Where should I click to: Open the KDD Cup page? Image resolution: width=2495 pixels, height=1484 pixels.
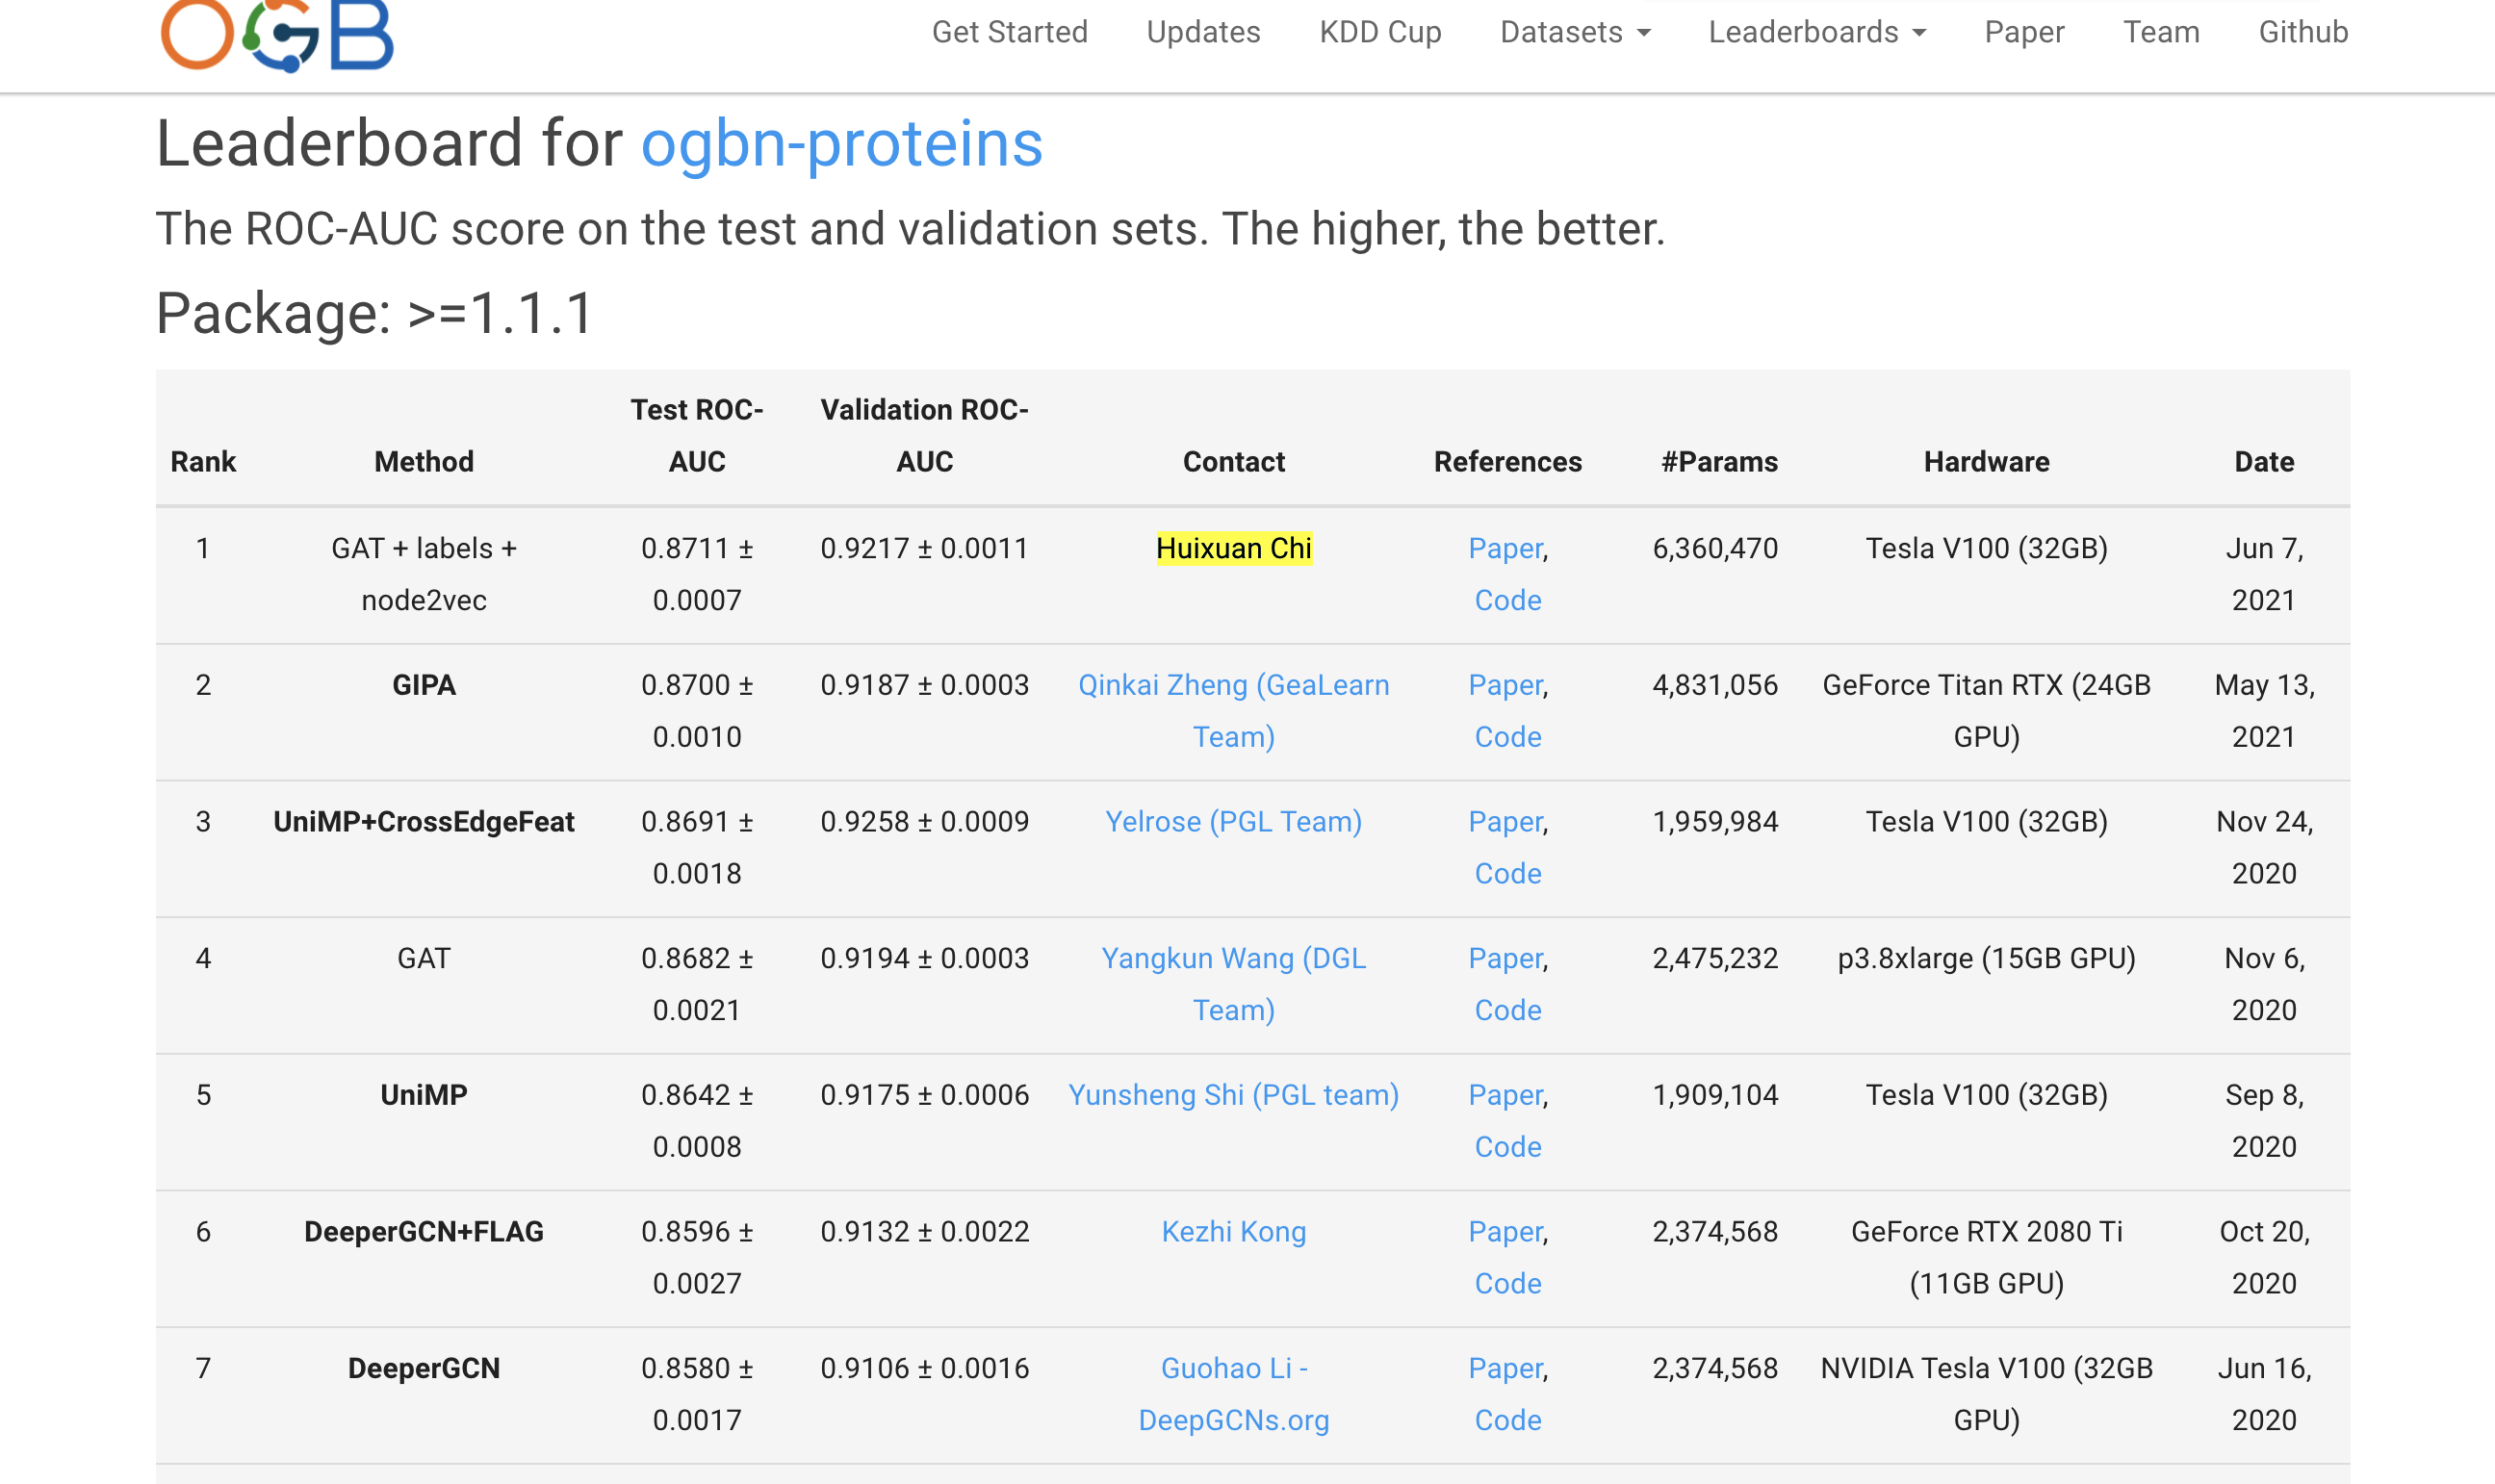pos(1380,32)
